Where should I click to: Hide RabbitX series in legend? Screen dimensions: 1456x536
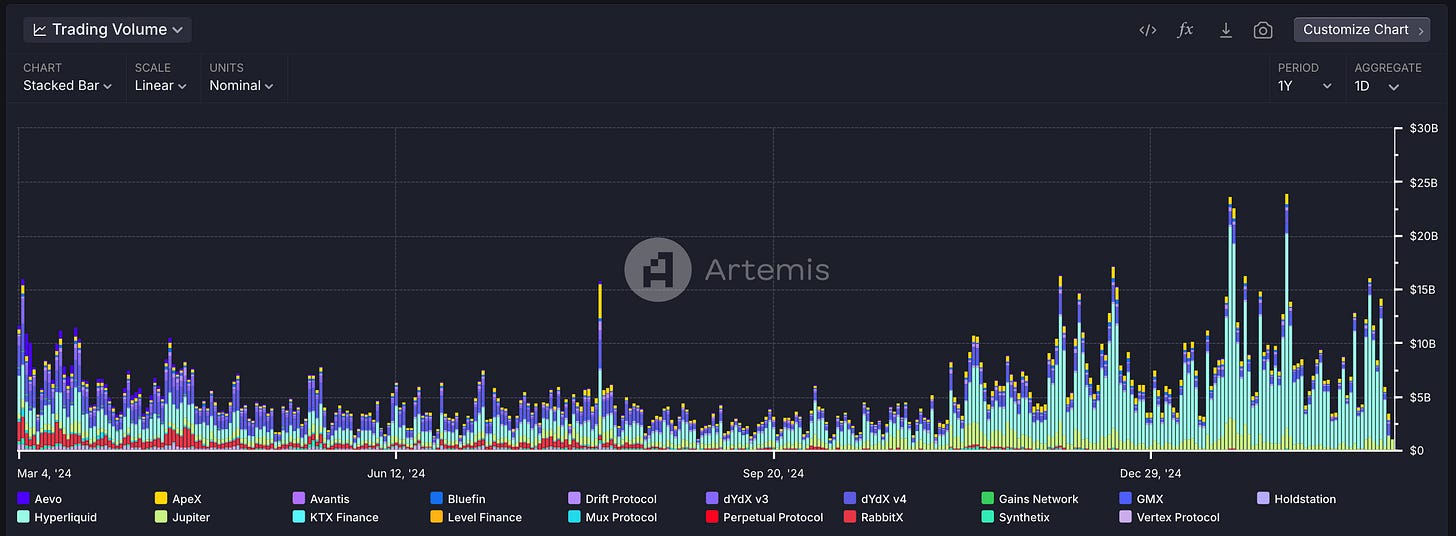point(873,518)
